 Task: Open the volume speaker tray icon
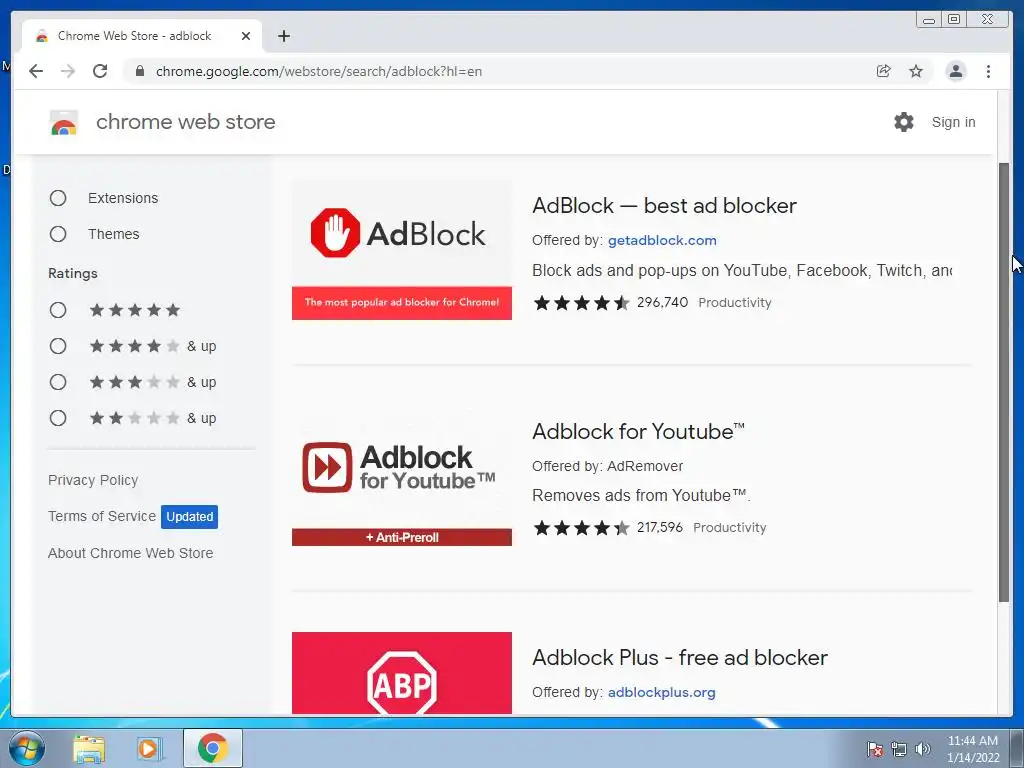[x=923, y=749]
